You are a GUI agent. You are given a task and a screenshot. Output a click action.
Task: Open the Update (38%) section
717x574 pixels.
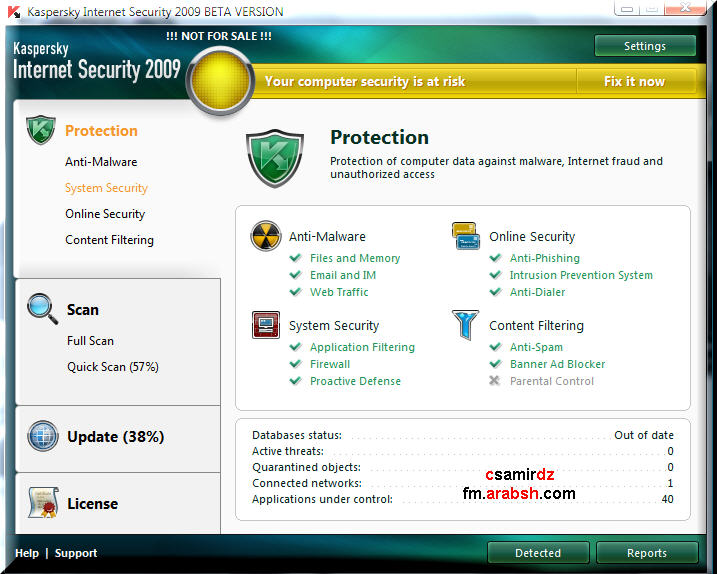point(115,437)
